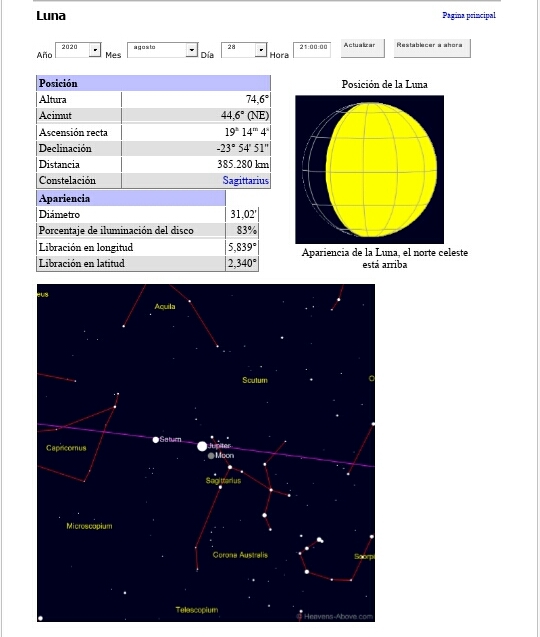Image resolution: width=540 pixels, height=637 pixels.
Task: Click the Posición section header
Action: 153,83
